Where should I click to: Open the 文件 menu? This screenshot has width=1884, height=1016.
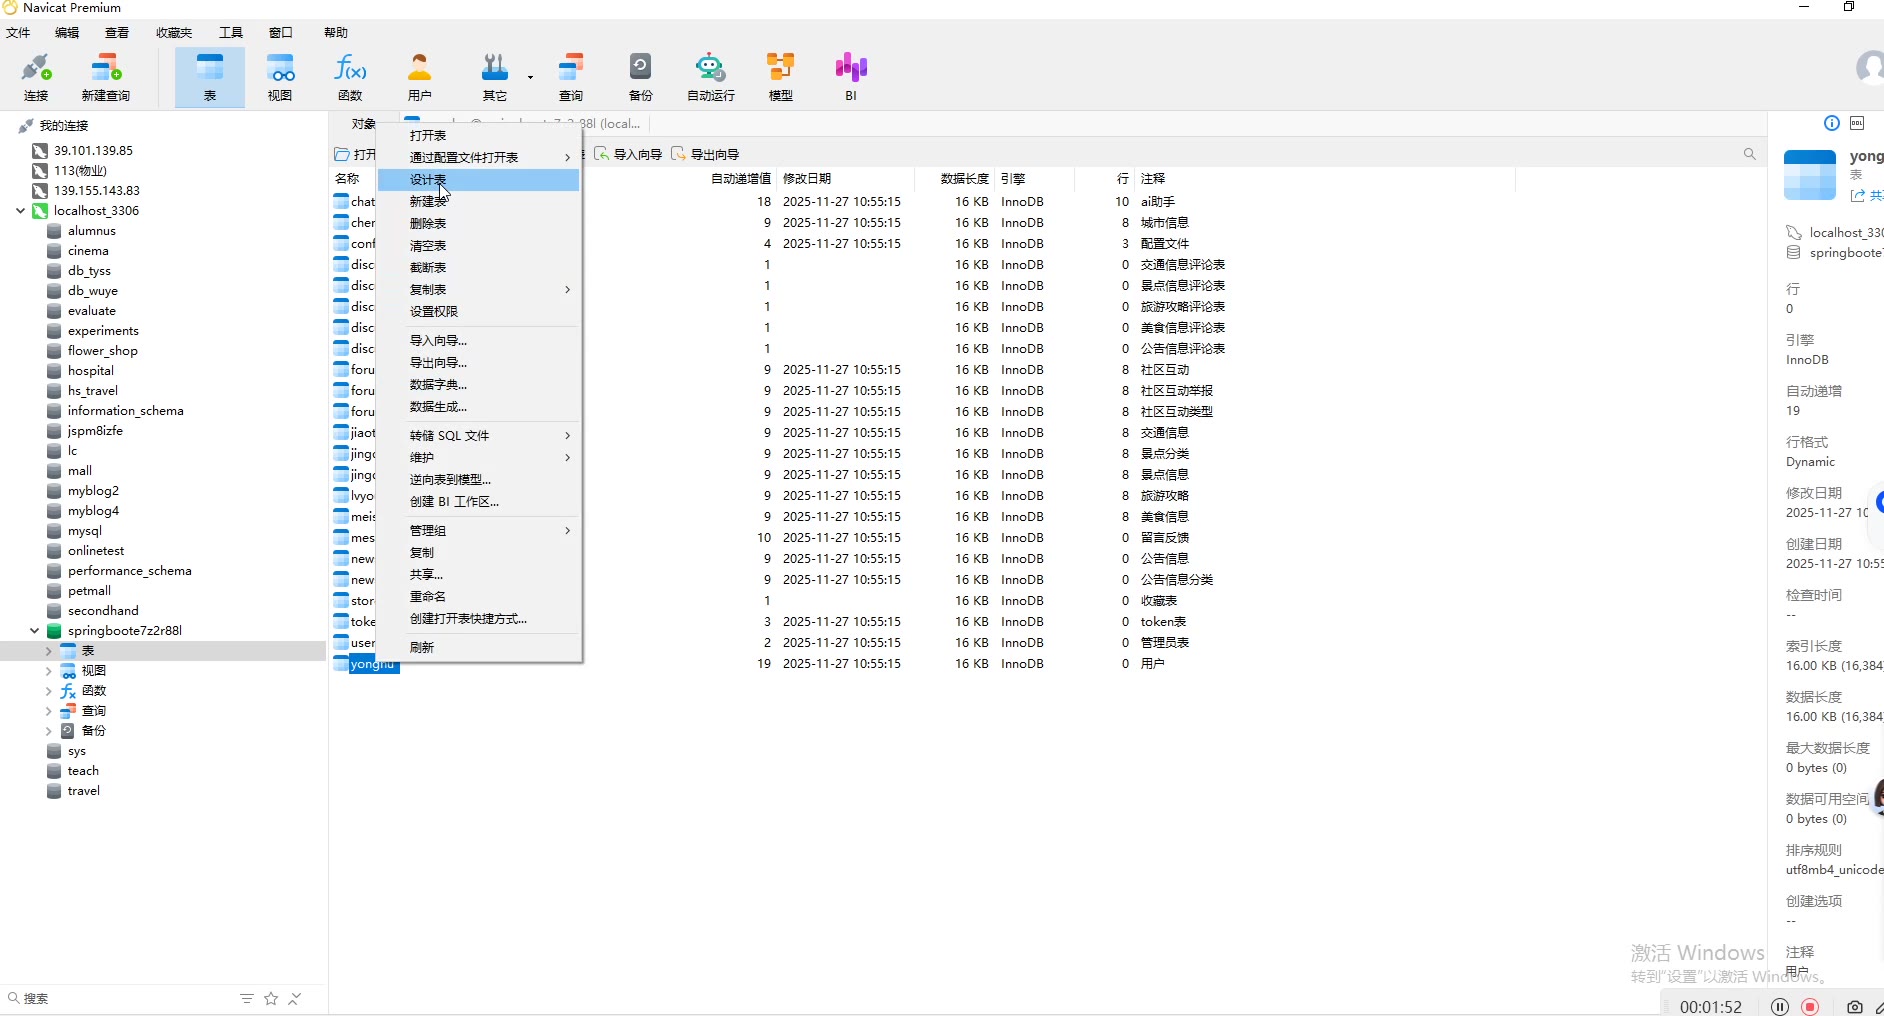coord(18,33)
